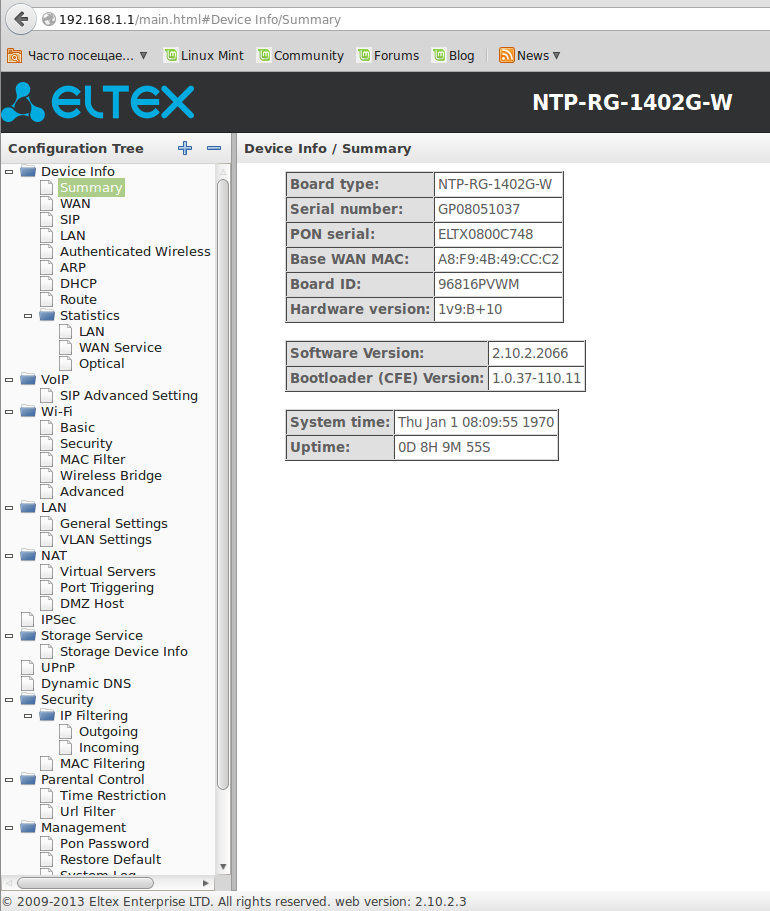Open the Route page
The image size is (770, 911).
(x=78, y=299)
